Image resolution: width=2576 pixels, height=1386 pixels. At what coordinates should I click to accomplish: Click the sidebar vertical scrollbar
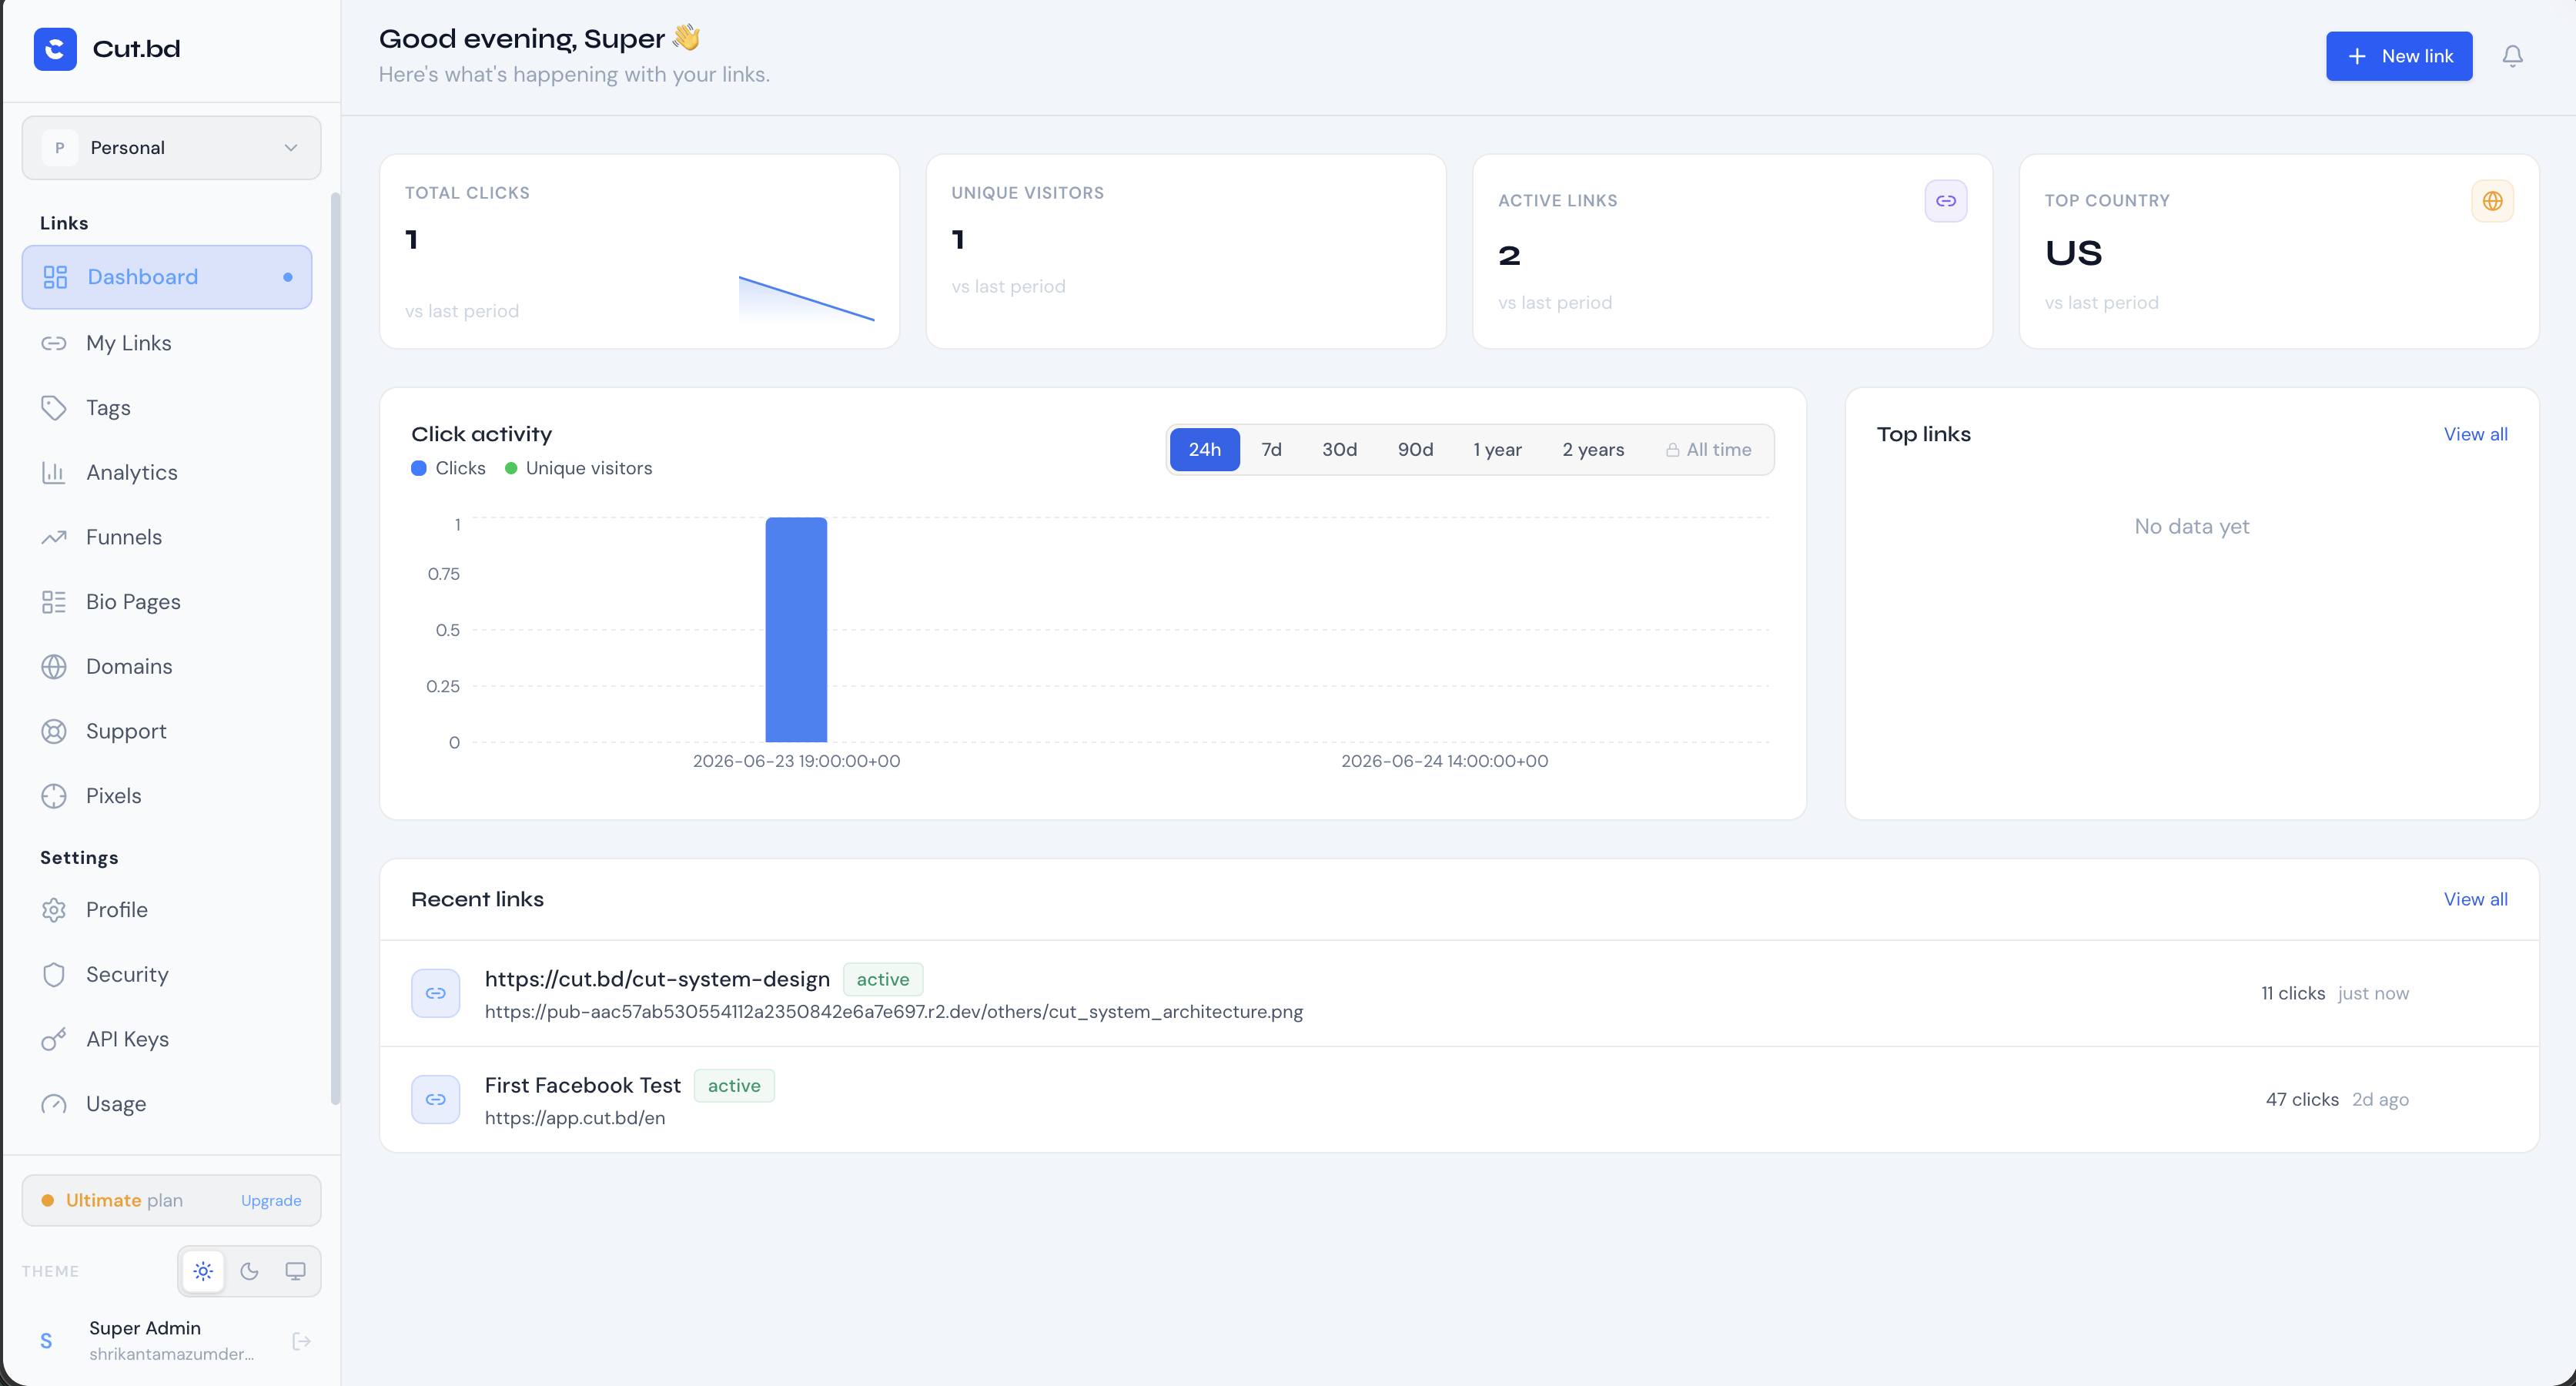pyautogui.click(x=335, y=650)
